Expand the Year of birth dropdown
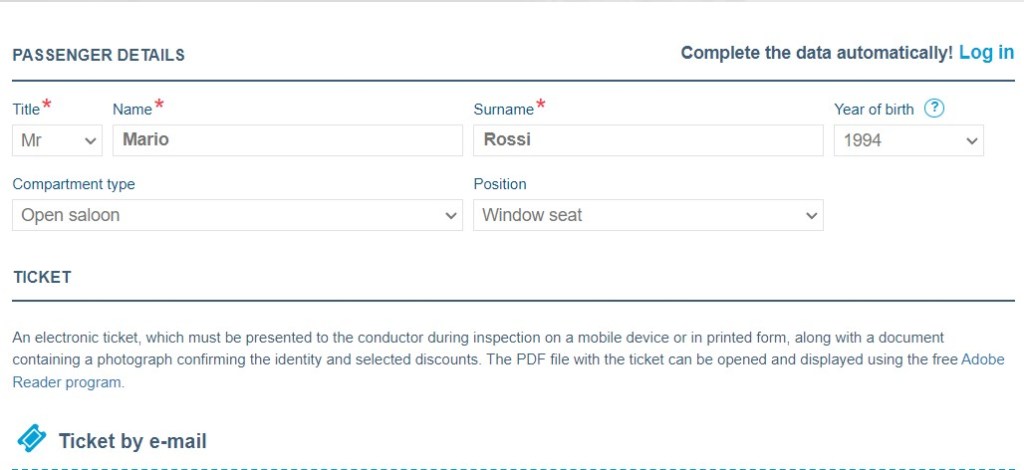The height and width of the screenshot is (470, 1024). tap(908, 141)
